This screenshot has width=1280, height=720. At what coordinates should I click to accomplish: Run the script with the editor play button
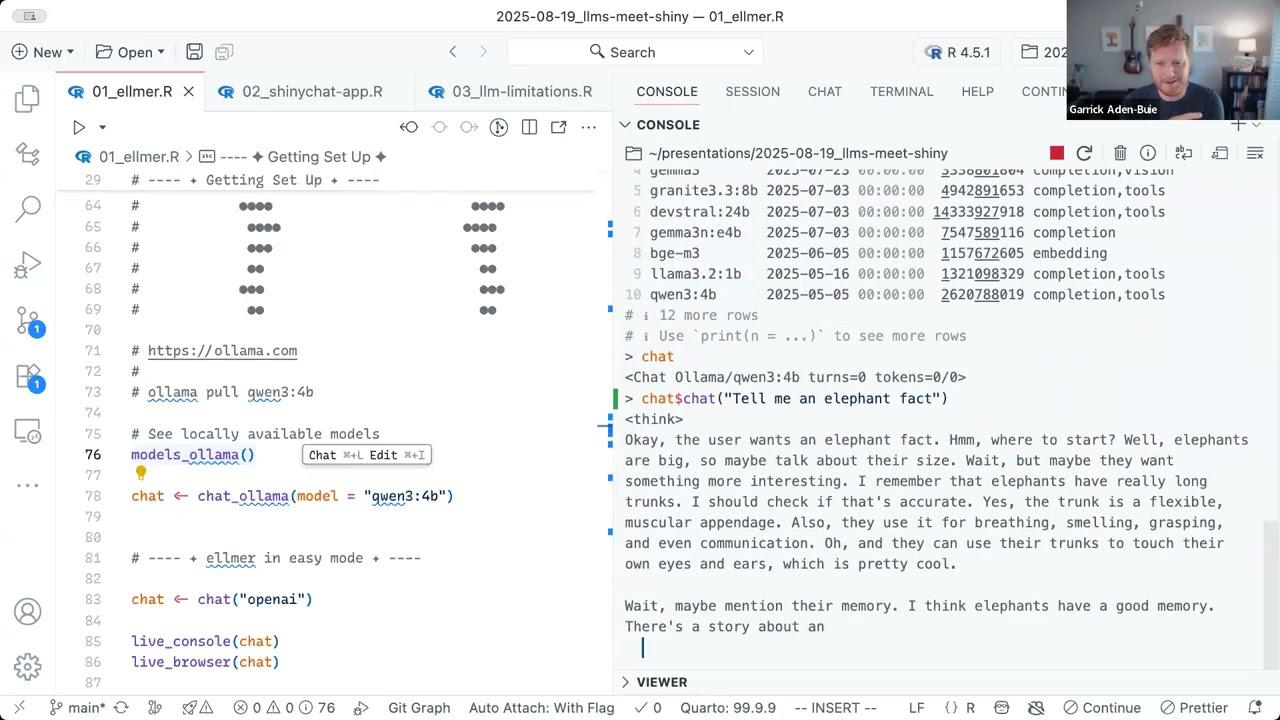point(79,126)
